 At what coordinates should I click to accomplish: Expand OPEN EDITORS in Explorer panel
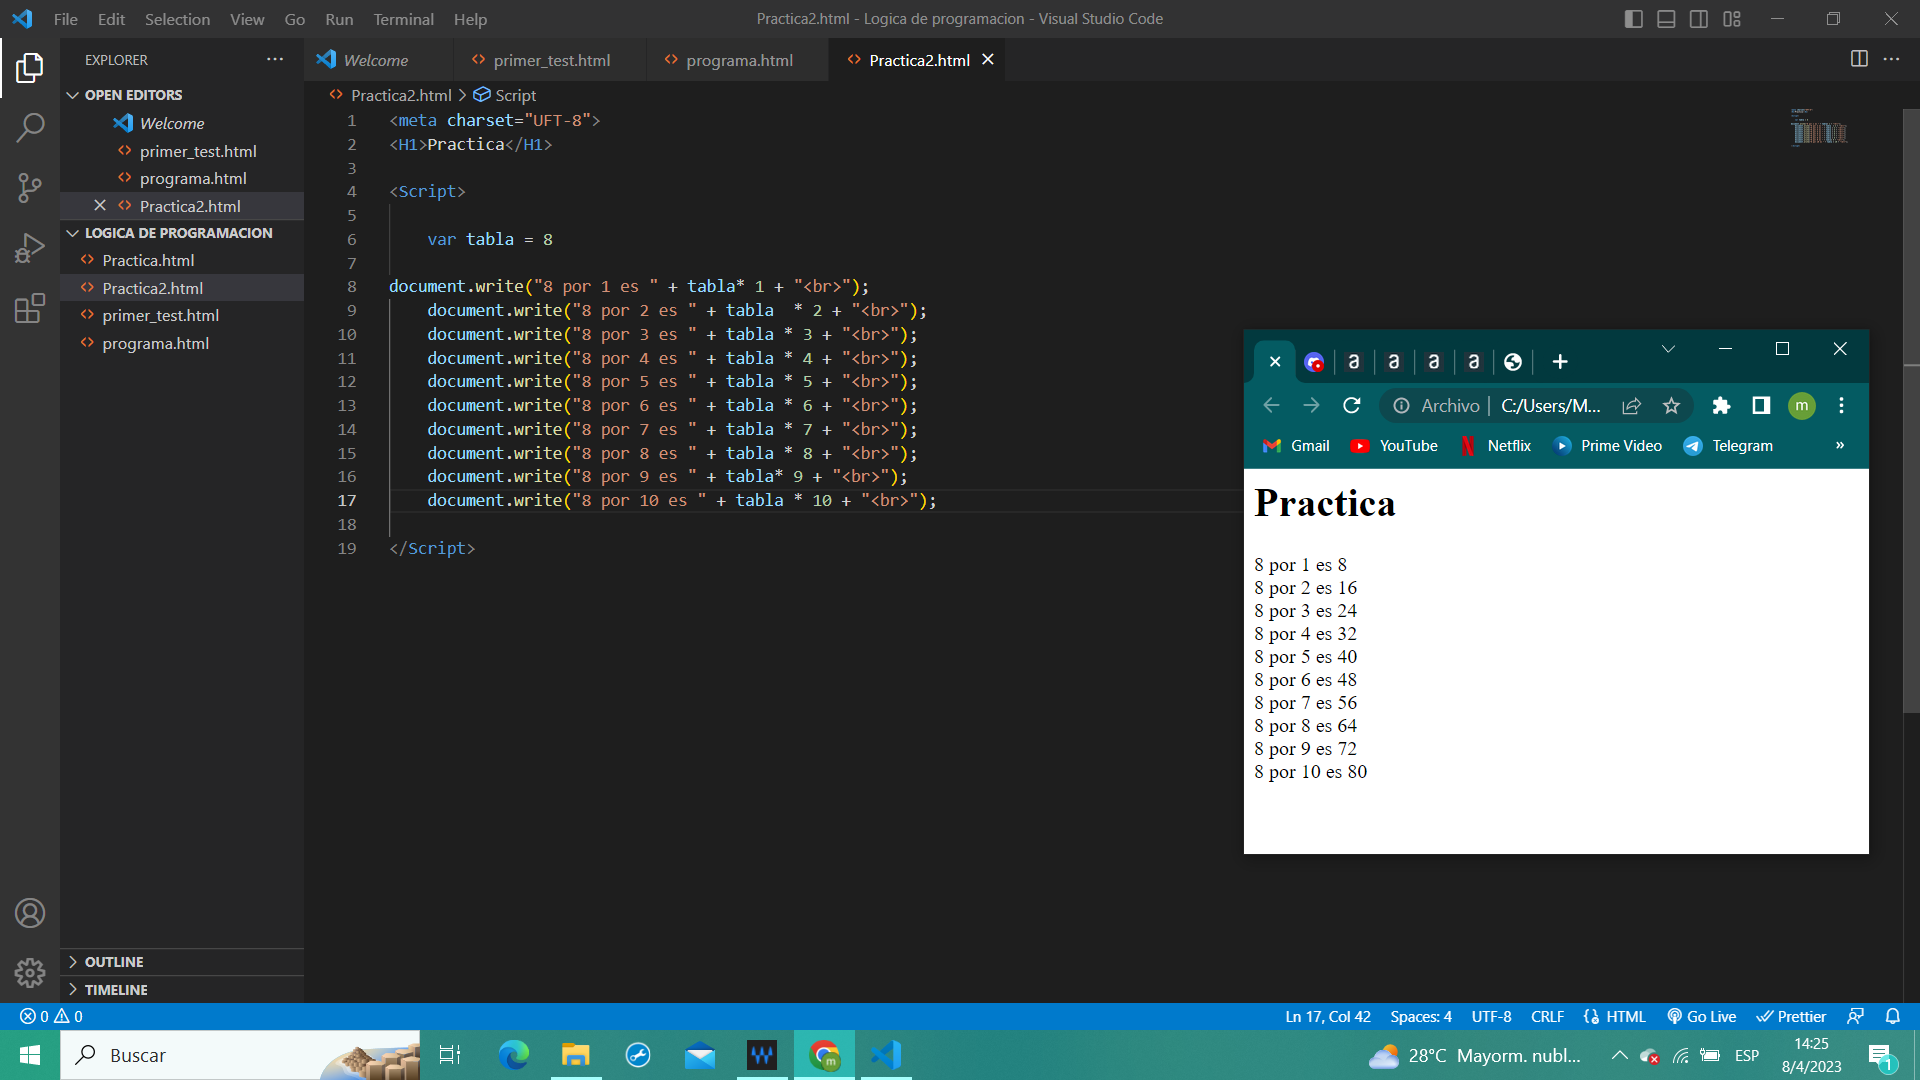(x=74, y=94)
